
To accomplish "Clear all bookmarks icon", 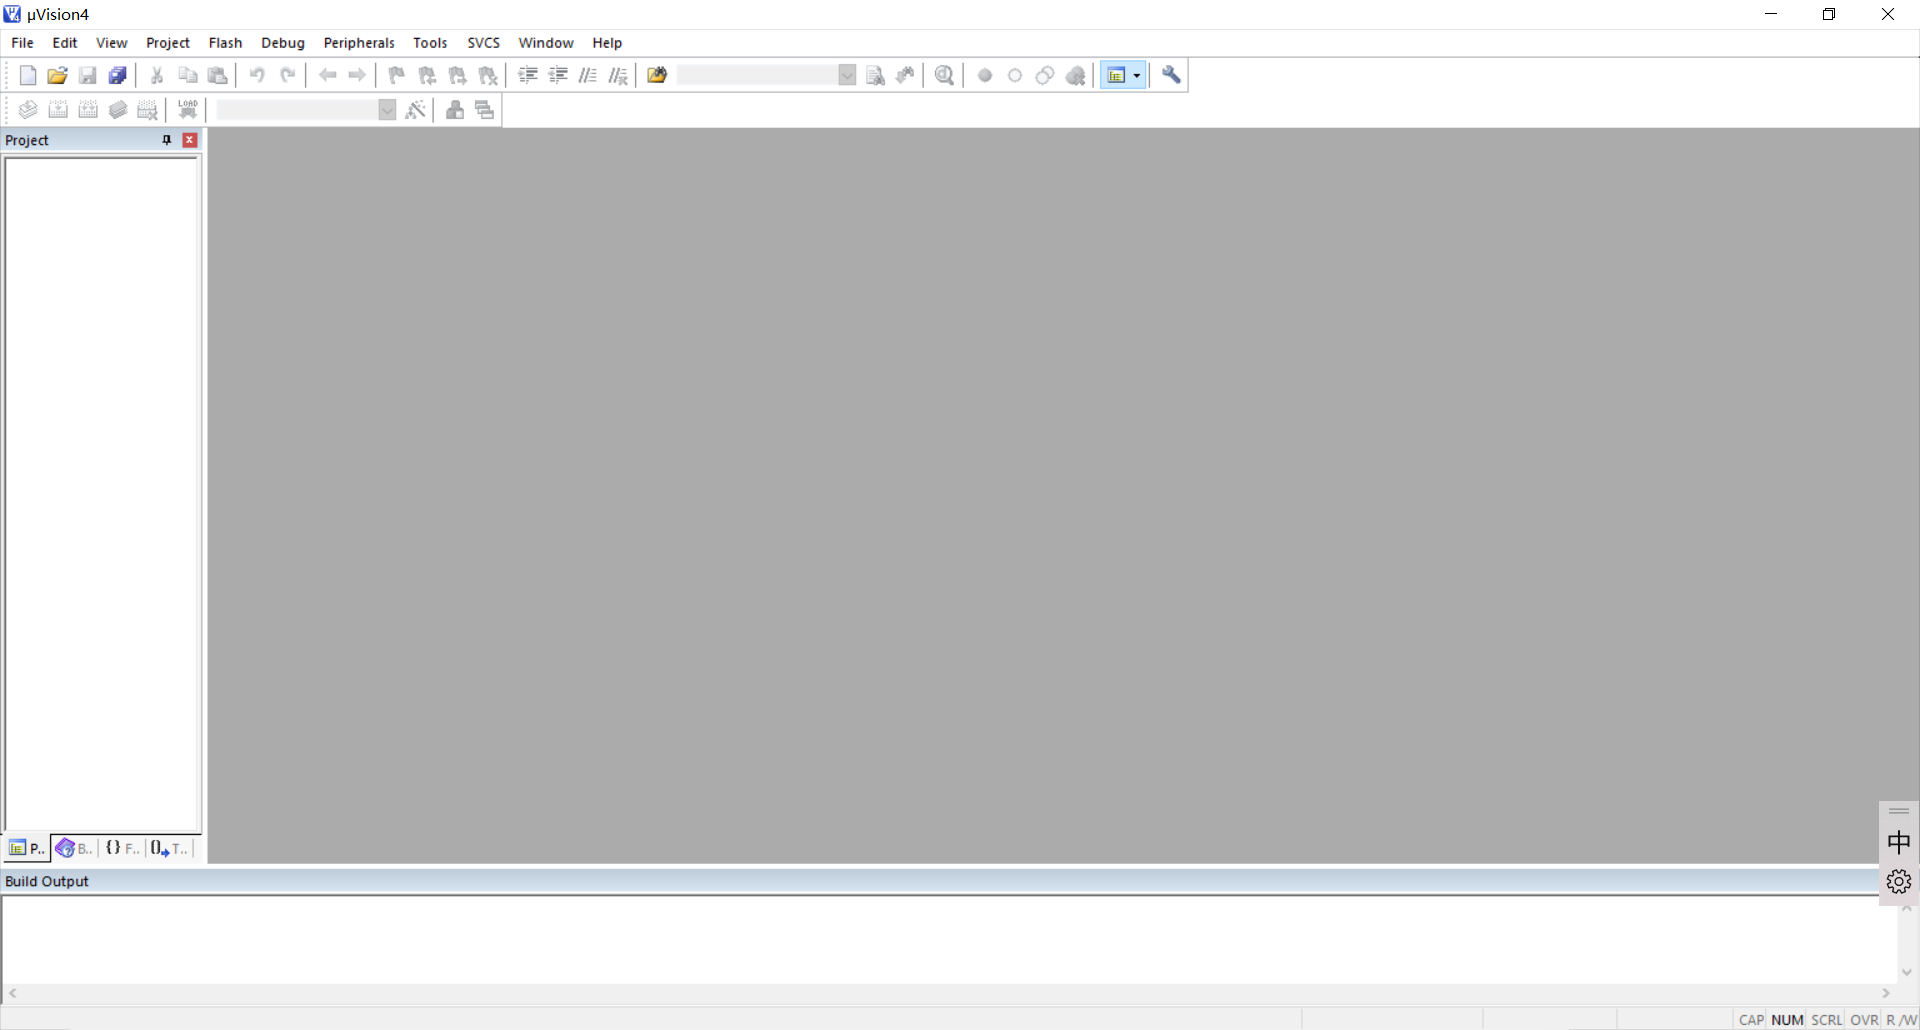I will coord(488,75).
